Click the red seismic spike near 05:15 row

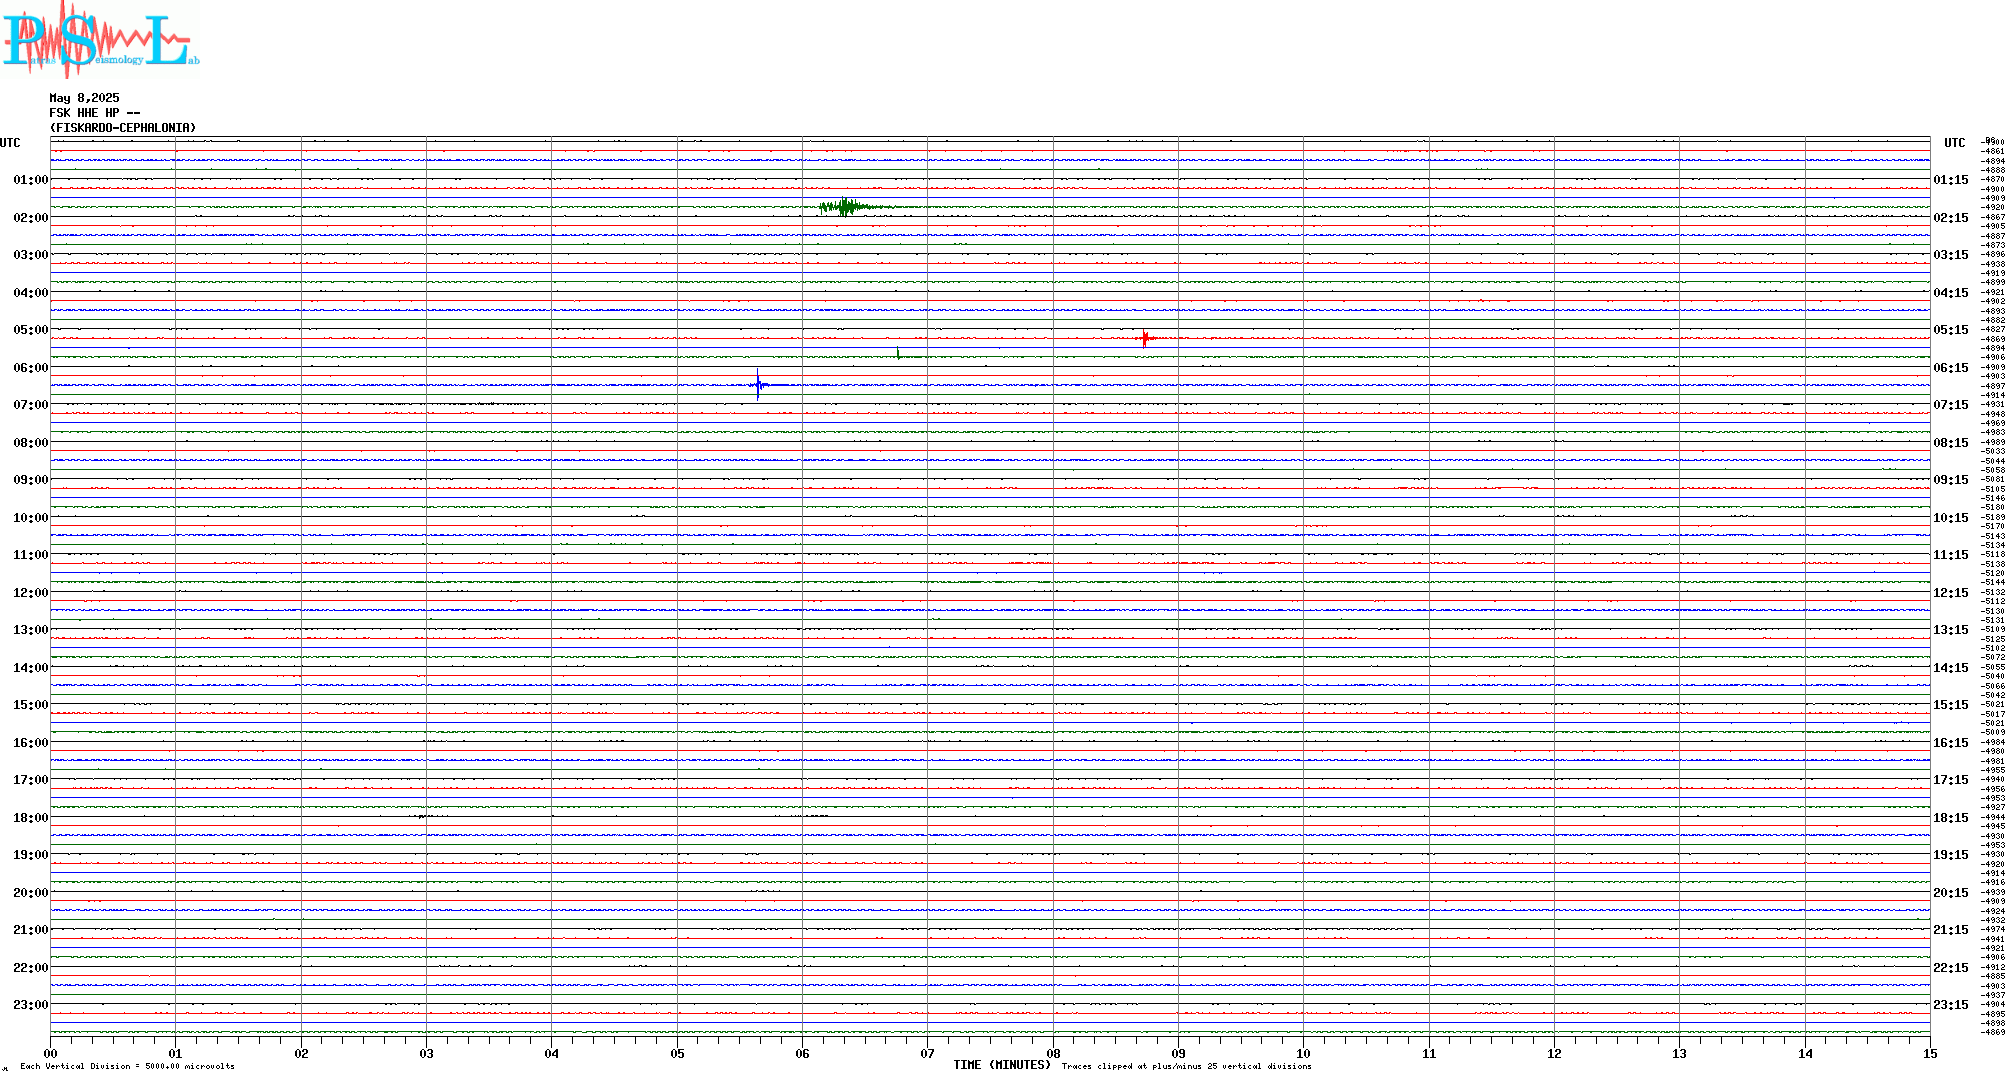click(1146, 338)
